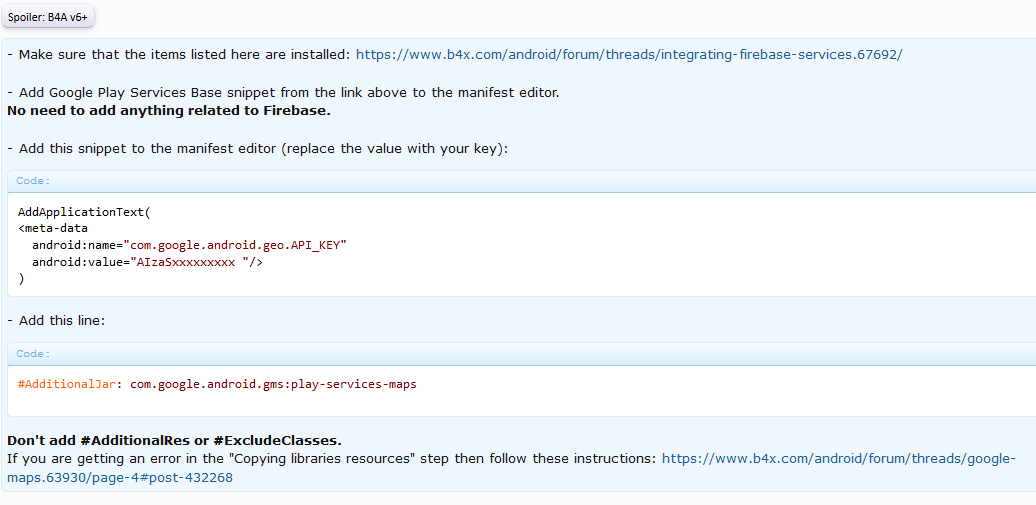Click the Code: header above #AdditionalJar
The height and width of the screenshot is (505, 1036).
(x=33, y=354)
